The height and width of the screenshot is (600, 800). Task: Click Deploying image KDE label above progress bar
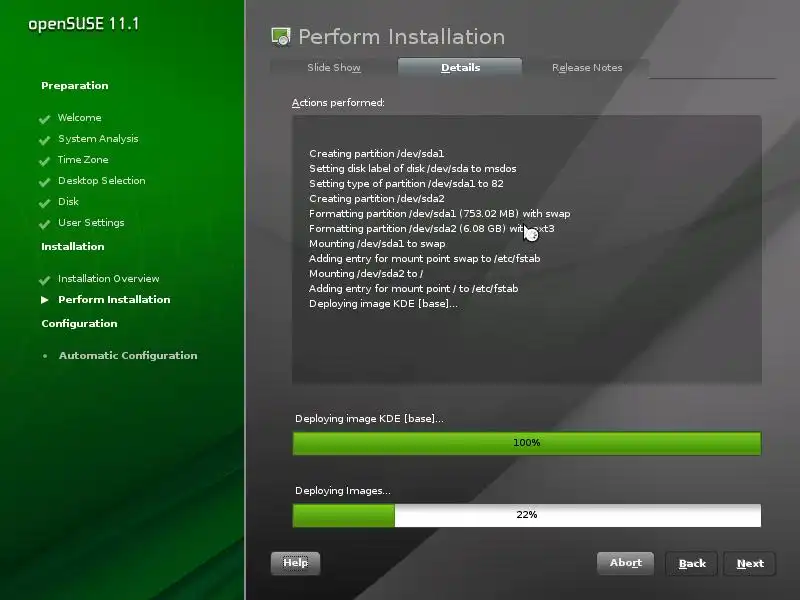point(369,419)
